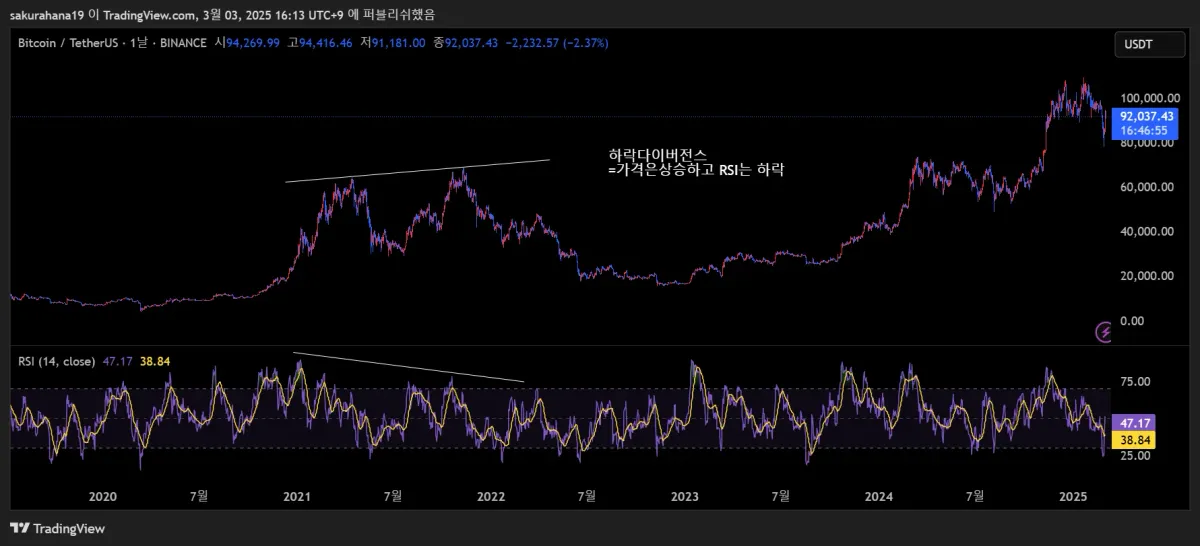Screen dimensions: 1200x546
Task: Click the 하락다이버전스 text annotation
Action: point(658,155)
